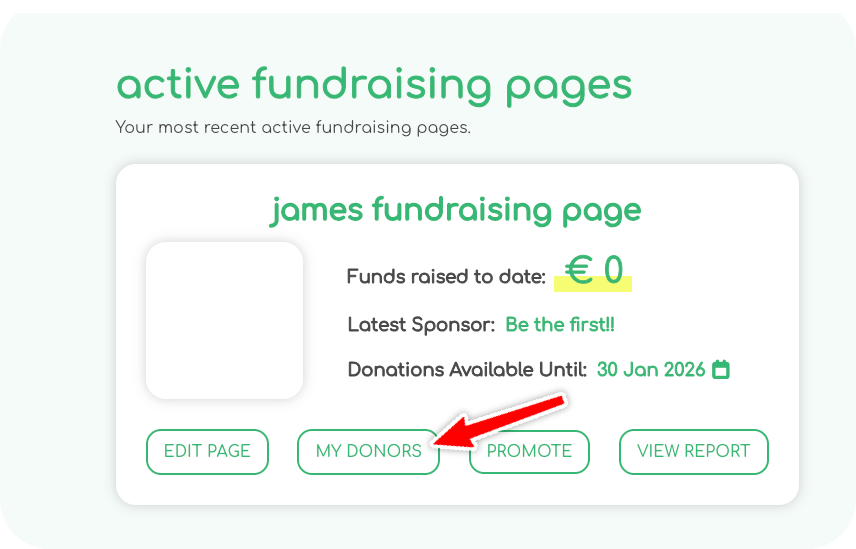Open the Edit Page button
Viewport: 856px width, 549px height.
point(207,451)
